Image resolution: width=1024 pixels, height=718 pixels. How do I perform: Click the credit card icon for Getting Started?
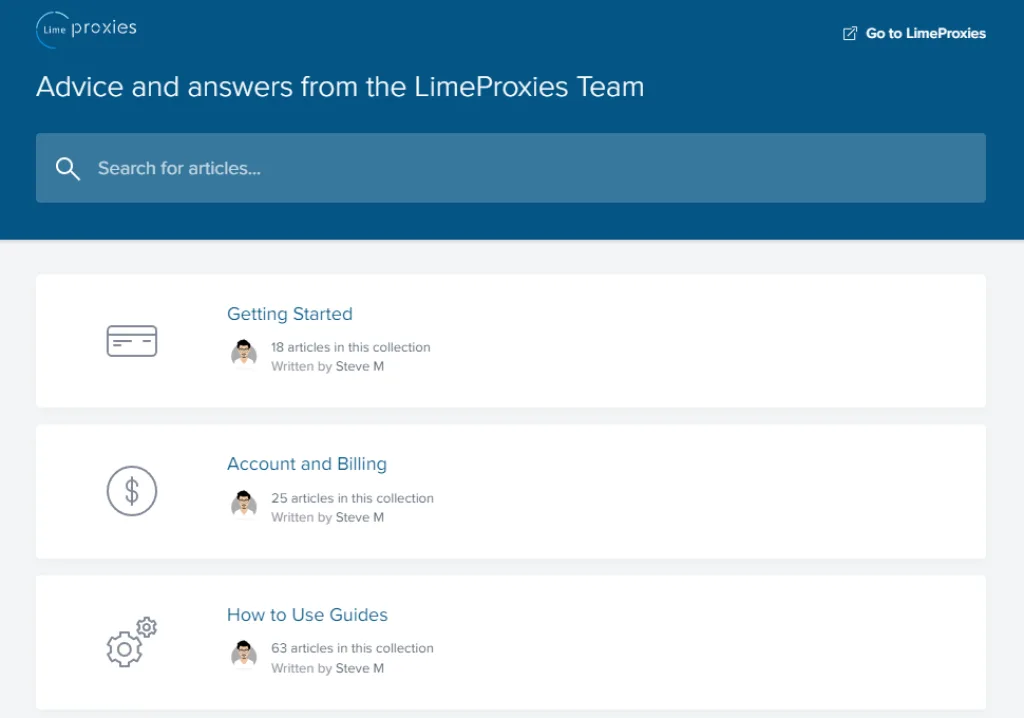(132, 341)
